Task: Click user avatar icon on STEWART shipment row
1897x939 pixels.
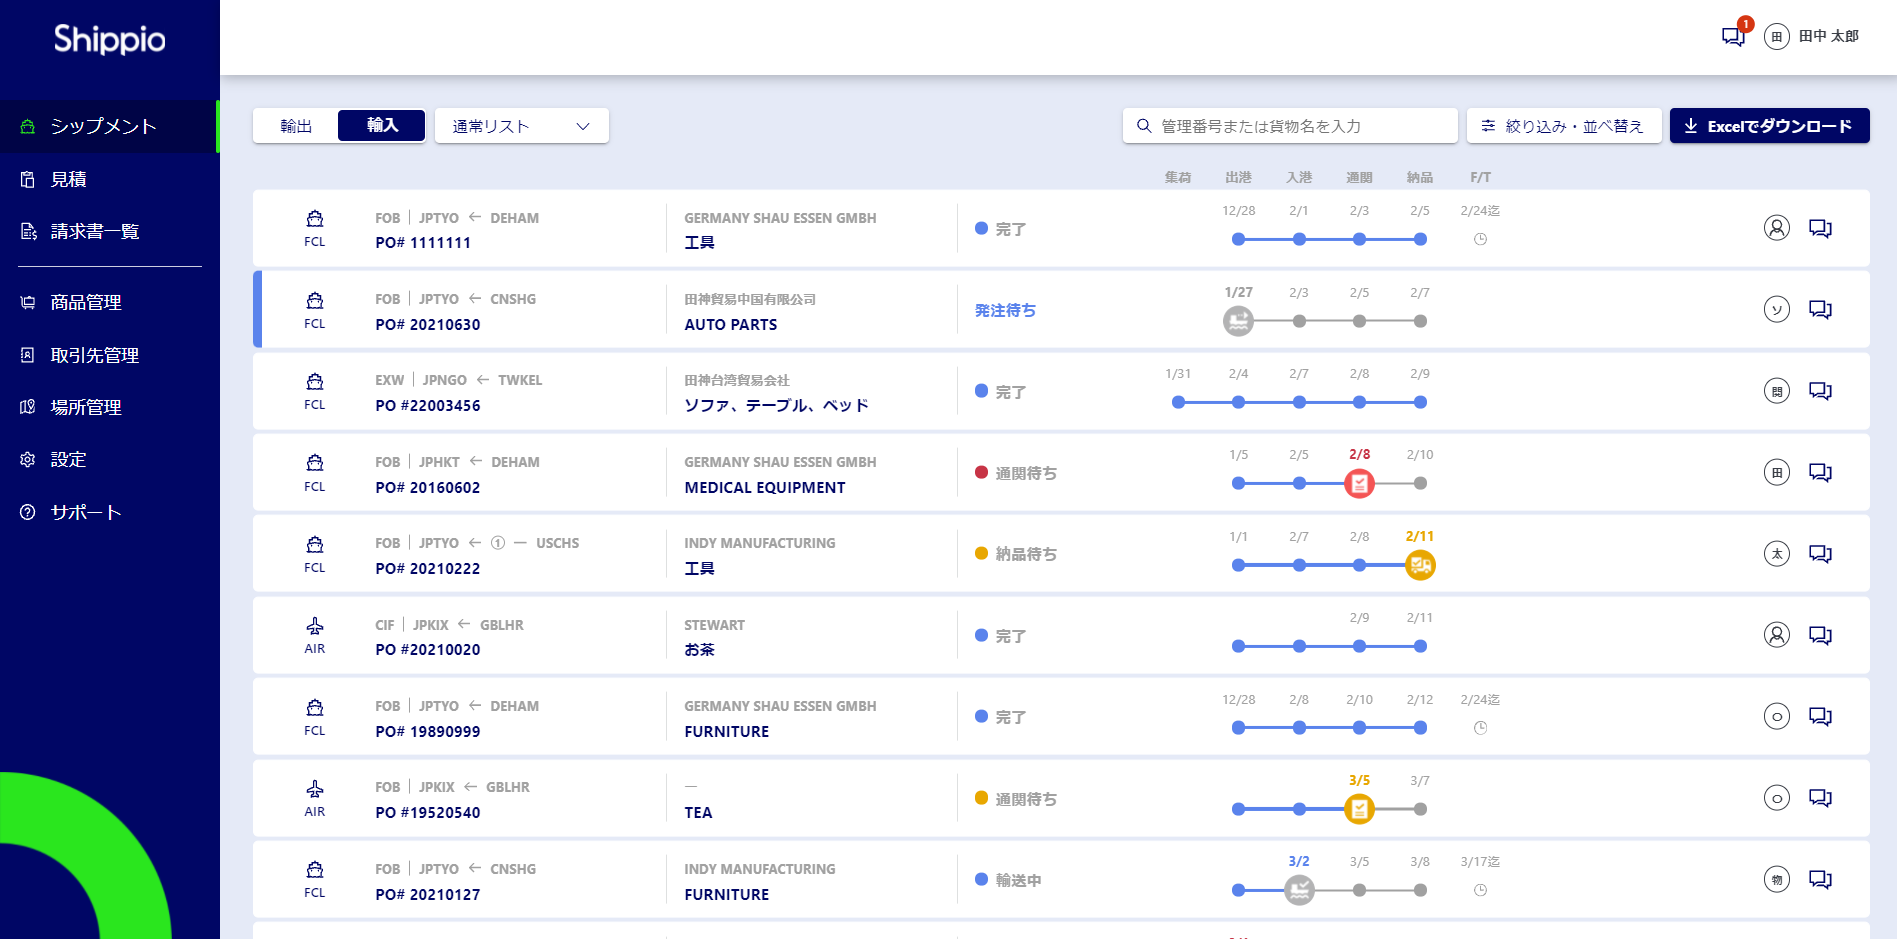Action: click(1776, 636)
